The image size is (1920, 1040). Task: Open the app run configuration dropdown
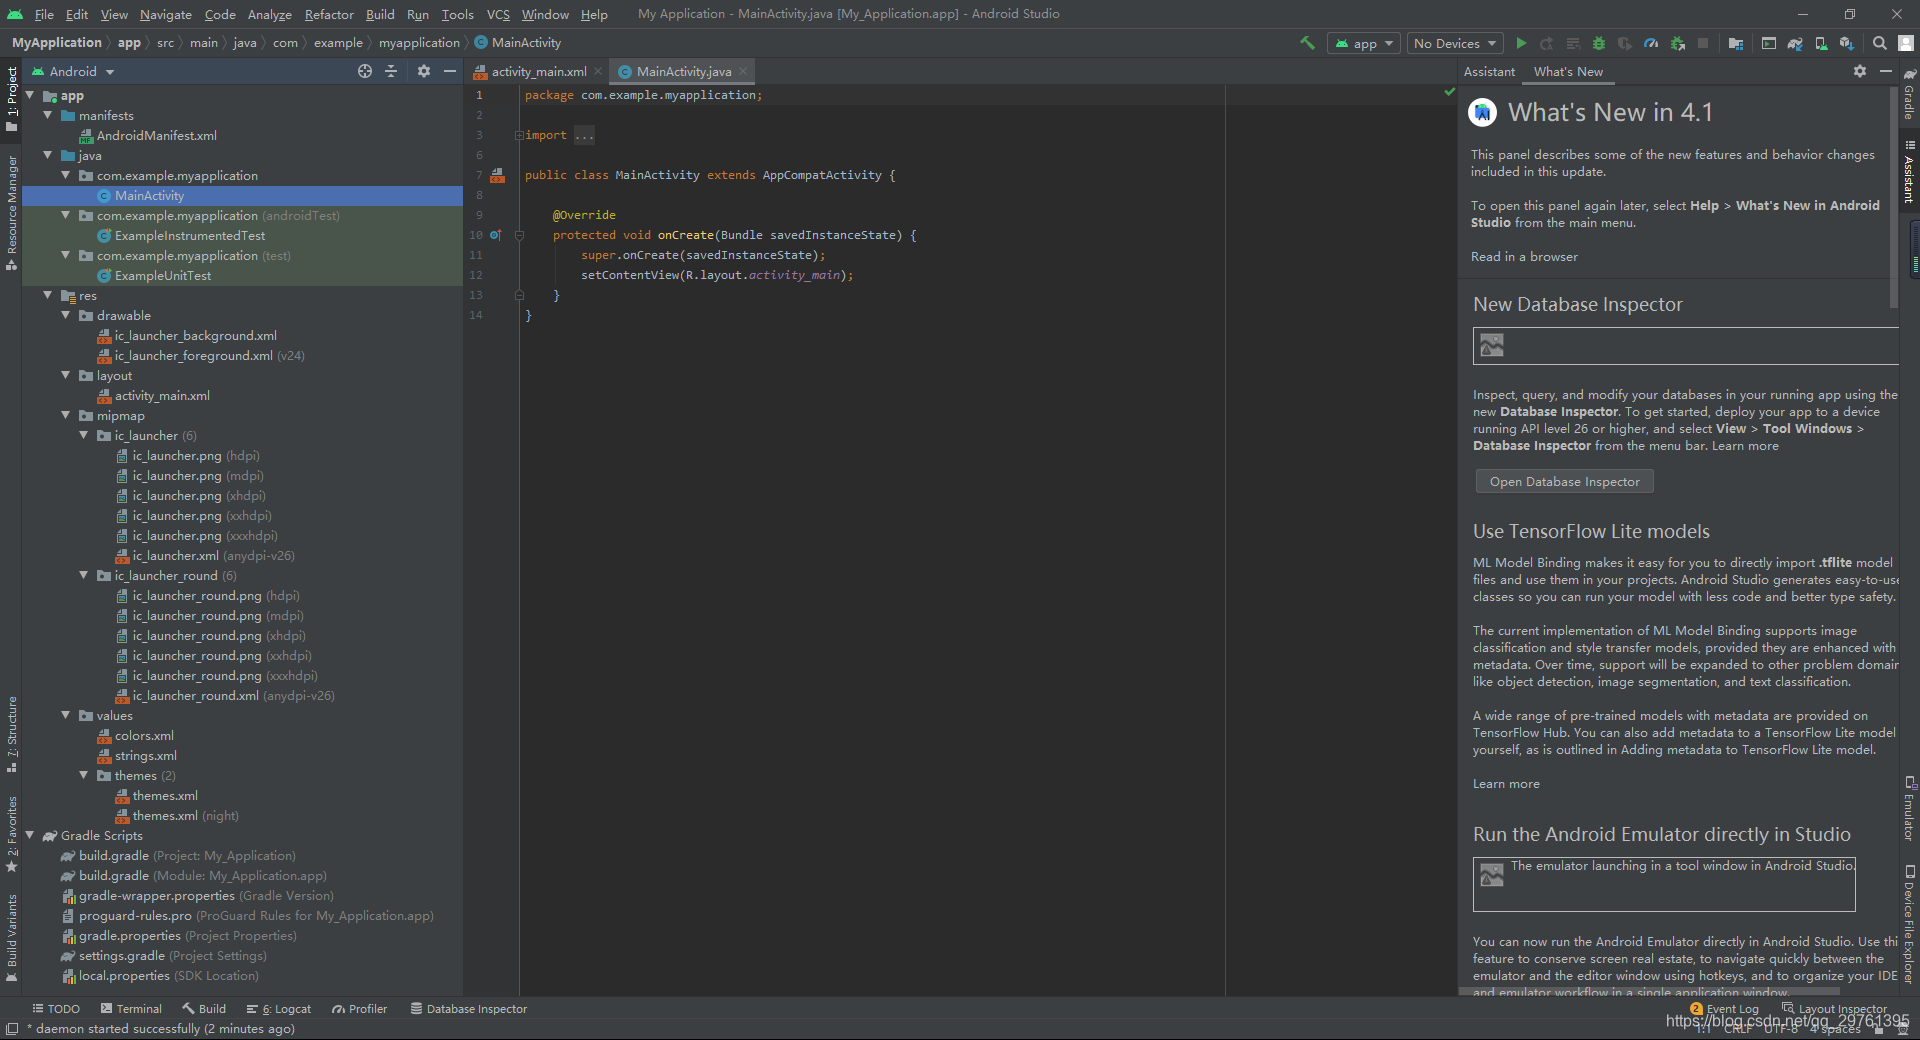pos(1363,43)
